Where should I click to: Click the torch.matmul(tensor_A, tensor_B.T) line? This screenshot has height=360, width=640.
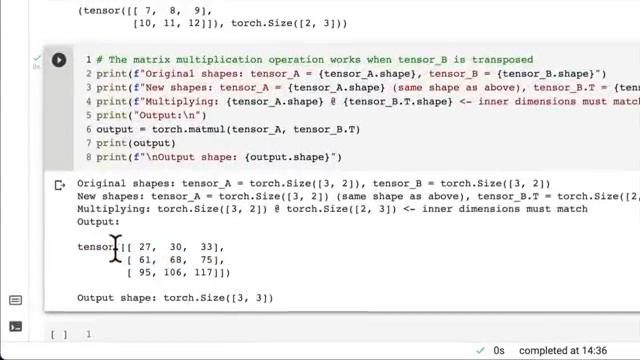coord(228,129)
